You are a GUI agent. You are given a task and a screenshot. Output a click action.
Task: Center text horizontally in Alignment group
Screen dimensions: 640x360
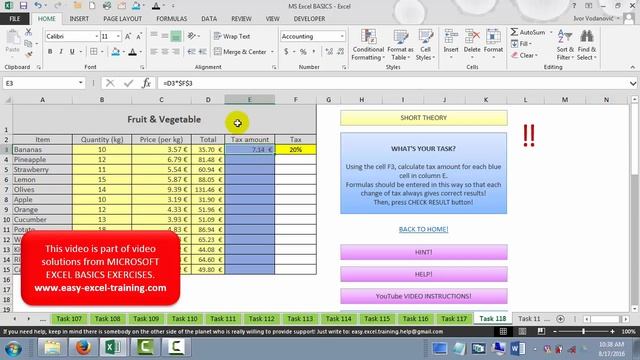(x=164, y=52)
